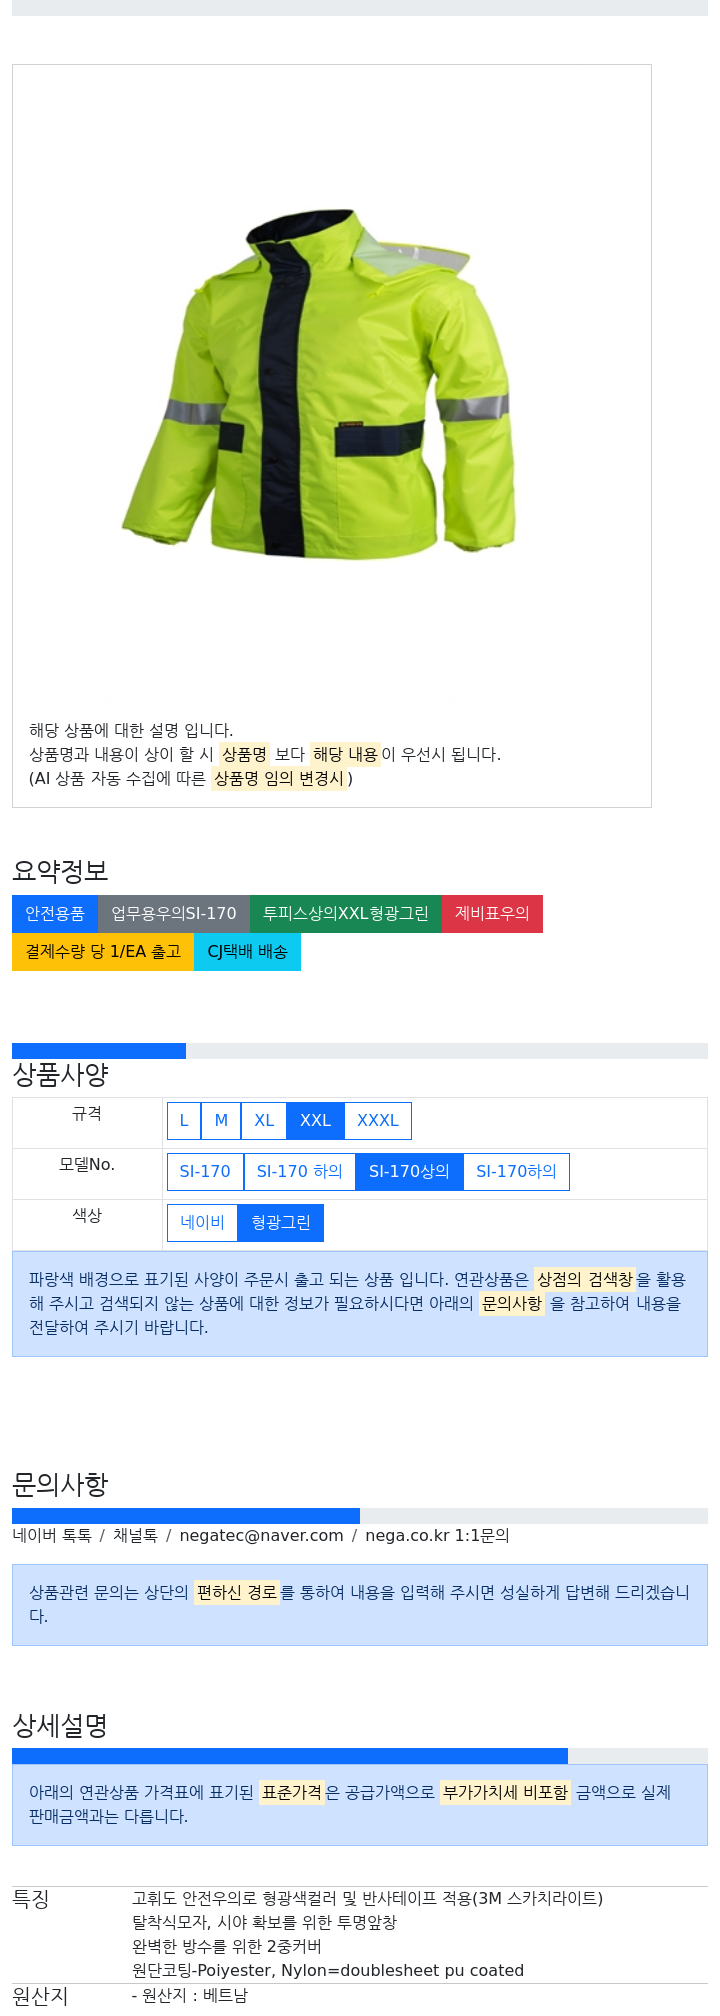Click the yellow 결제수량 당 1/EA 출고 badge

(103, 952)
